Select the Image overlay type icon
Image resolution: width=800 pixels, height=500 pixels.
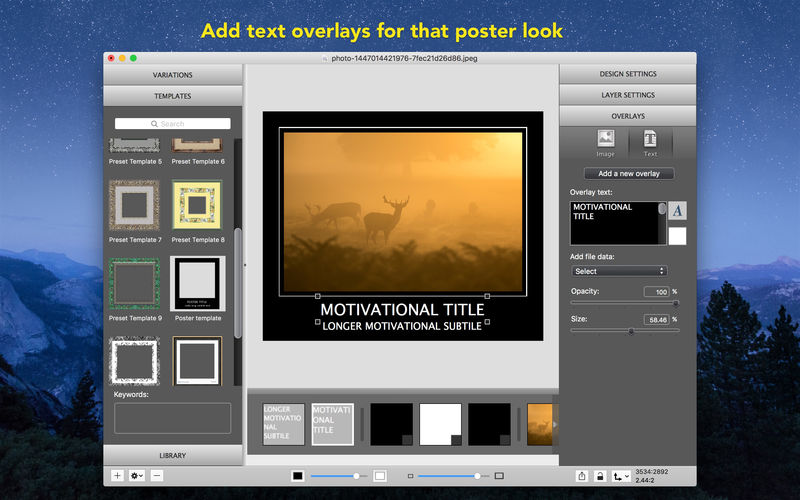click(606, 138)
